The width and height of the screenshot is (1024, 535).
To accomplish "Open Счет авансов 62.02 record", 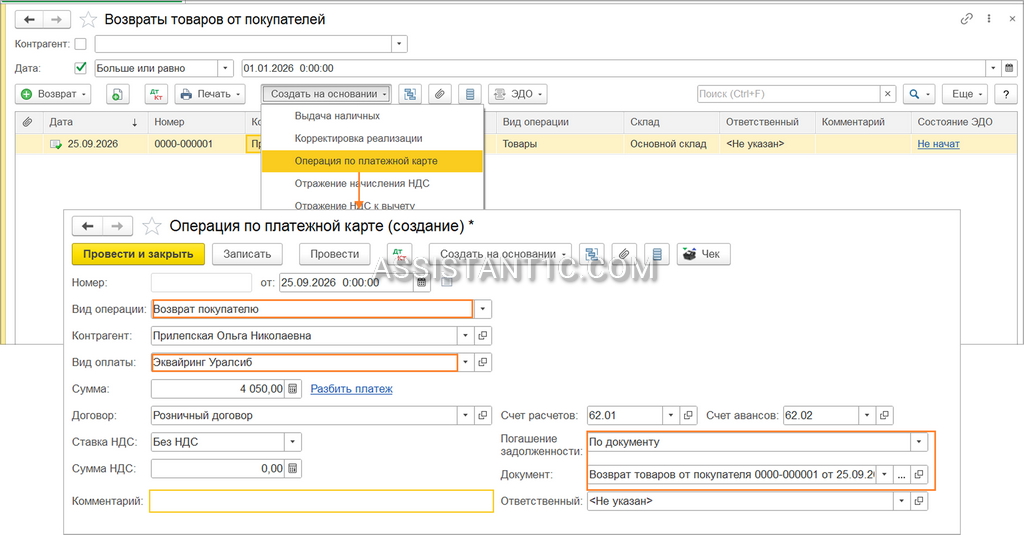I will tap(884, 415).
